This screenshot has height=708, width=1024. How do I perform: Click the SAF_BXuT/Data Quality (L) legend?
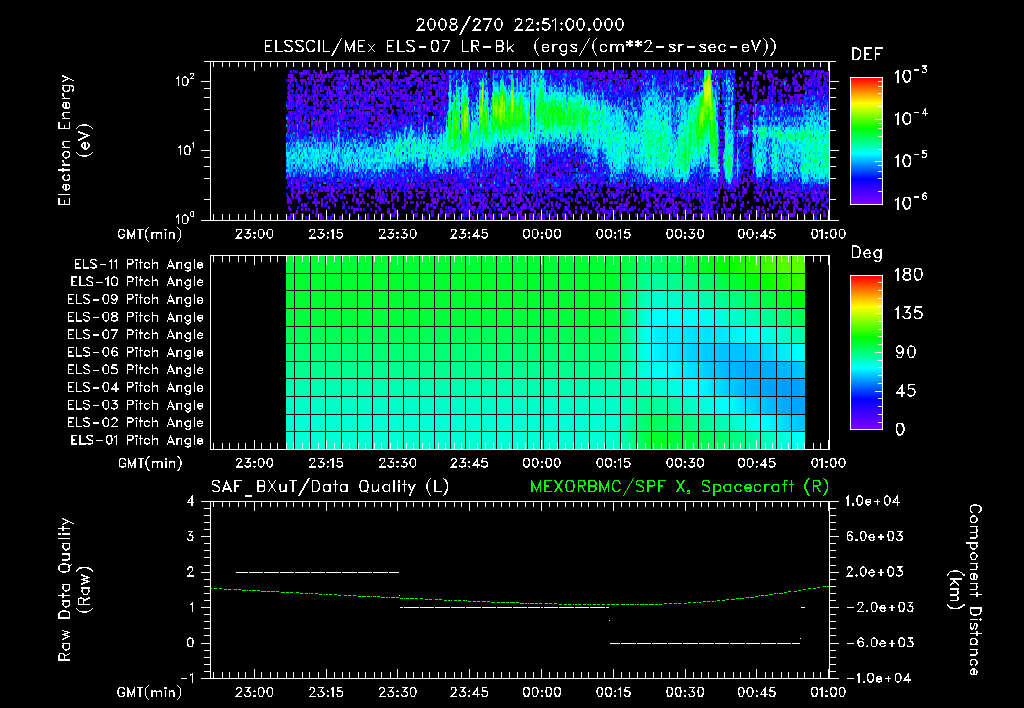[x=330, y=487]
